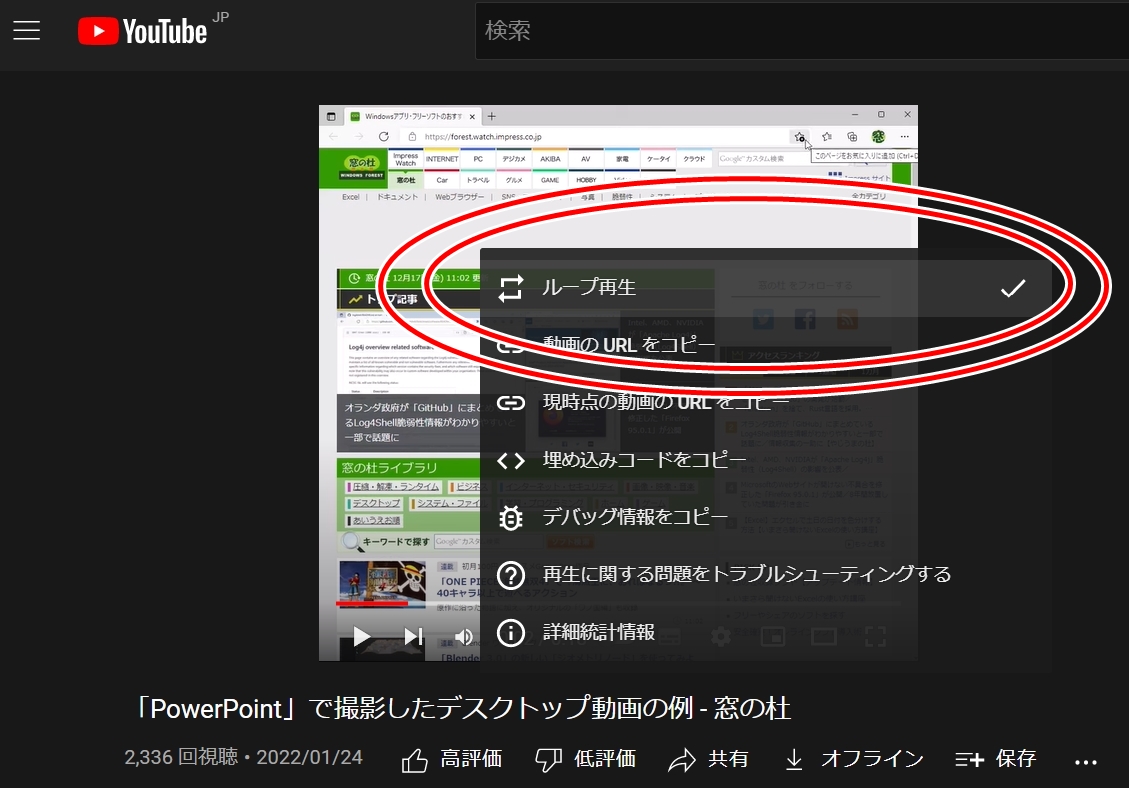Open more actions with the ellipsis icon
Screen dimensions: 1129x788
tap(1096, 759)
